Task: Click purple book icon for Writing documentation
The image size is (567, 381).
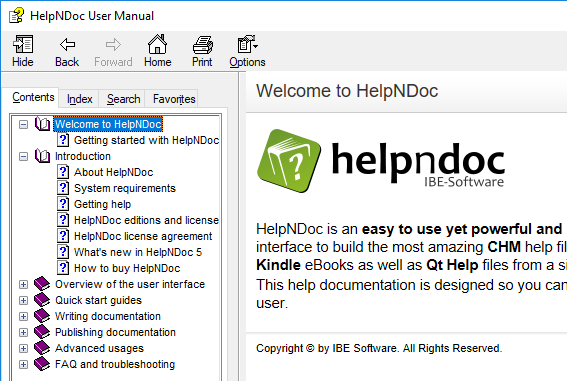Action: point(42,316)
